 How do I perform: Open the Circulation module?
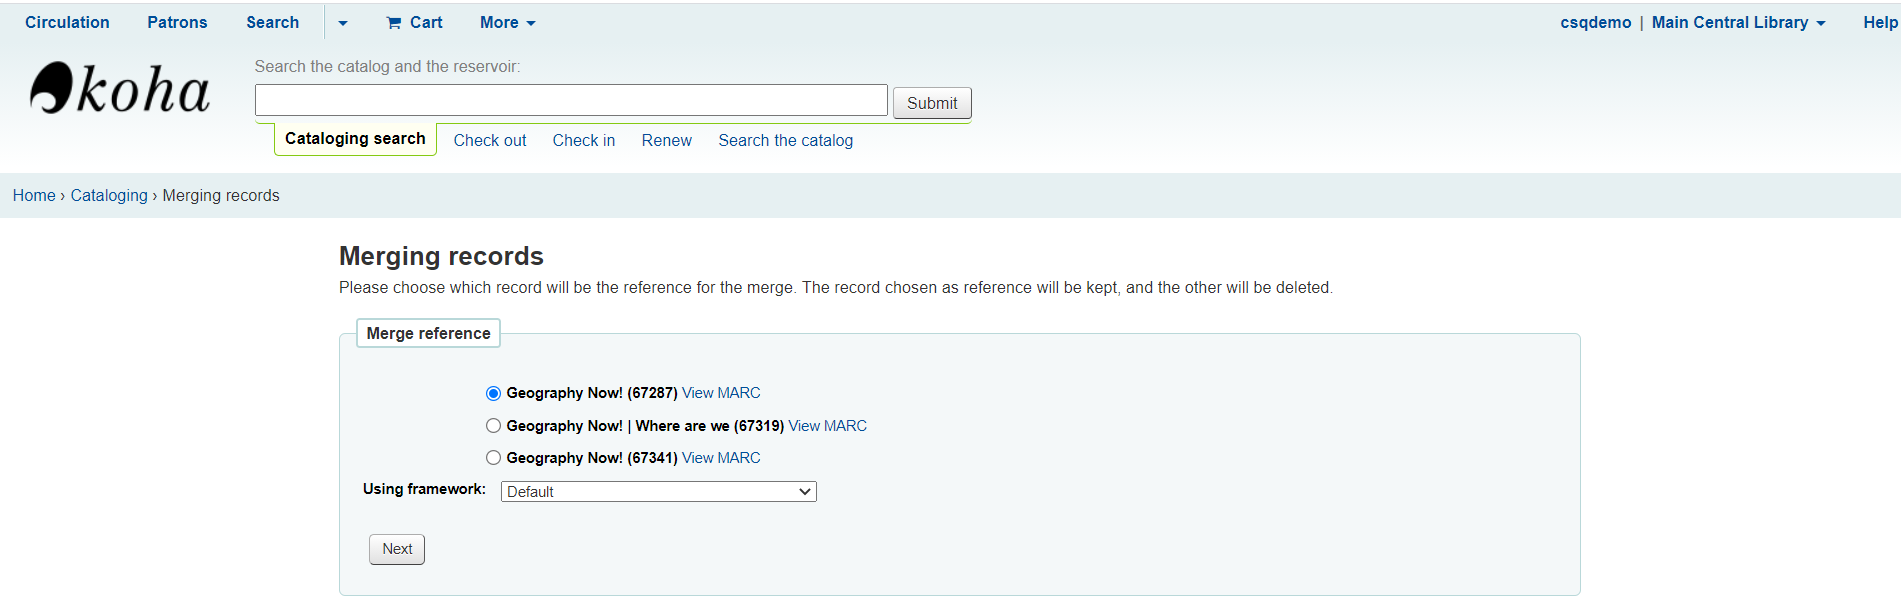pos(67,22)
